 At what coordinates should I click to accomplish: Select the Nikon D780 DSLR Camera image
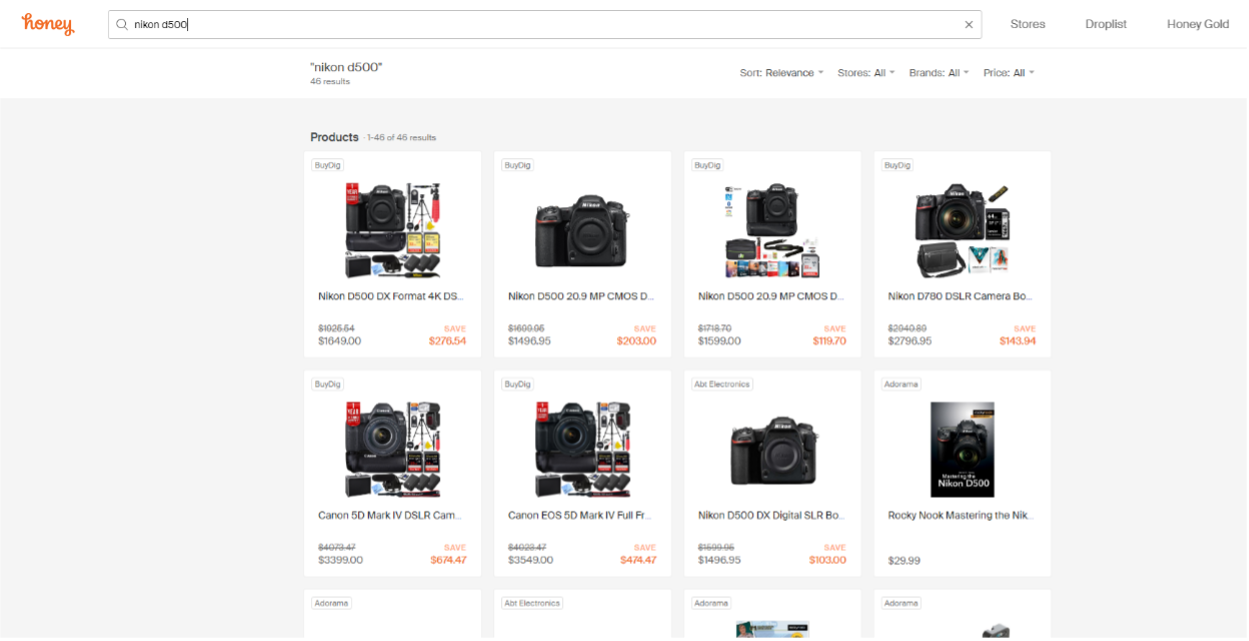tap(962, 230)
